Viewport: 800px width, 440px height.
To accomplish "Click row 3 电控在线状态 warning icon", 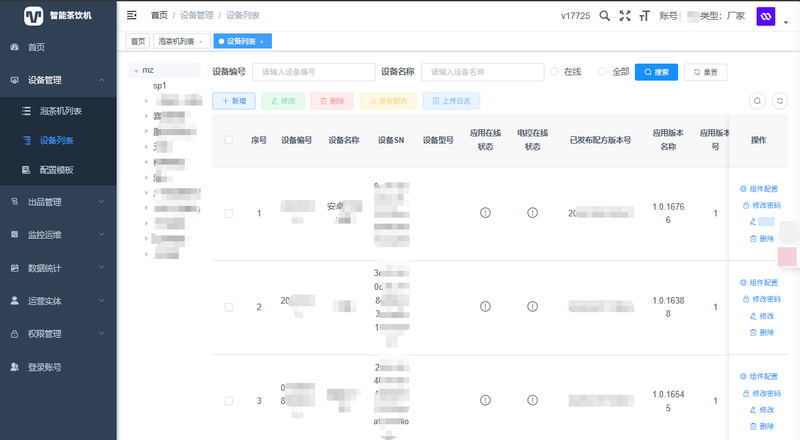I will click(532, 400).
